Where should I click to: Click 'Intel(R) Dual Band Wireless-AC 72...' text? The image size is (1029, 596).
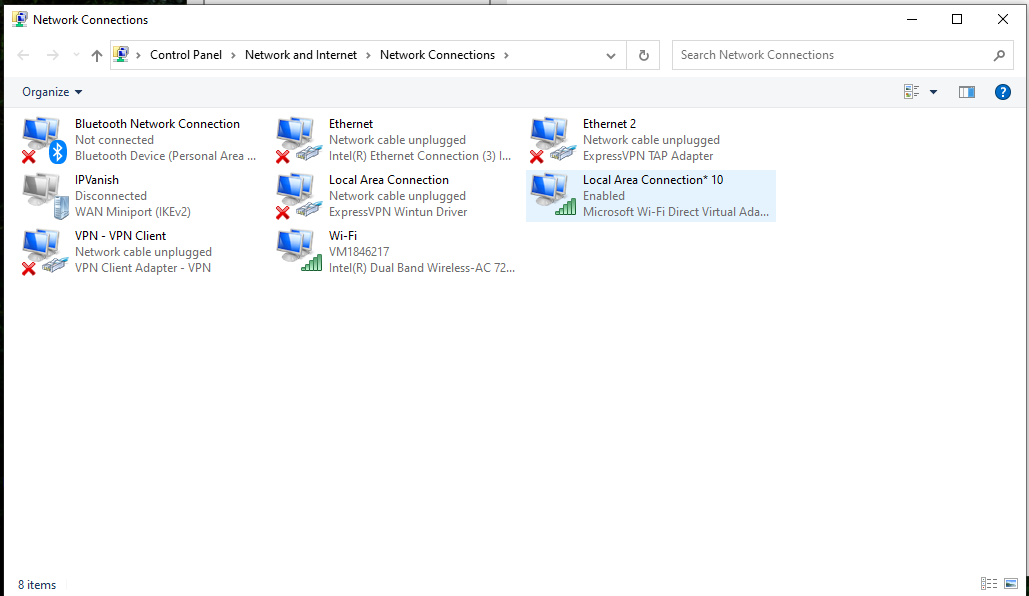[x=421, y=268]
